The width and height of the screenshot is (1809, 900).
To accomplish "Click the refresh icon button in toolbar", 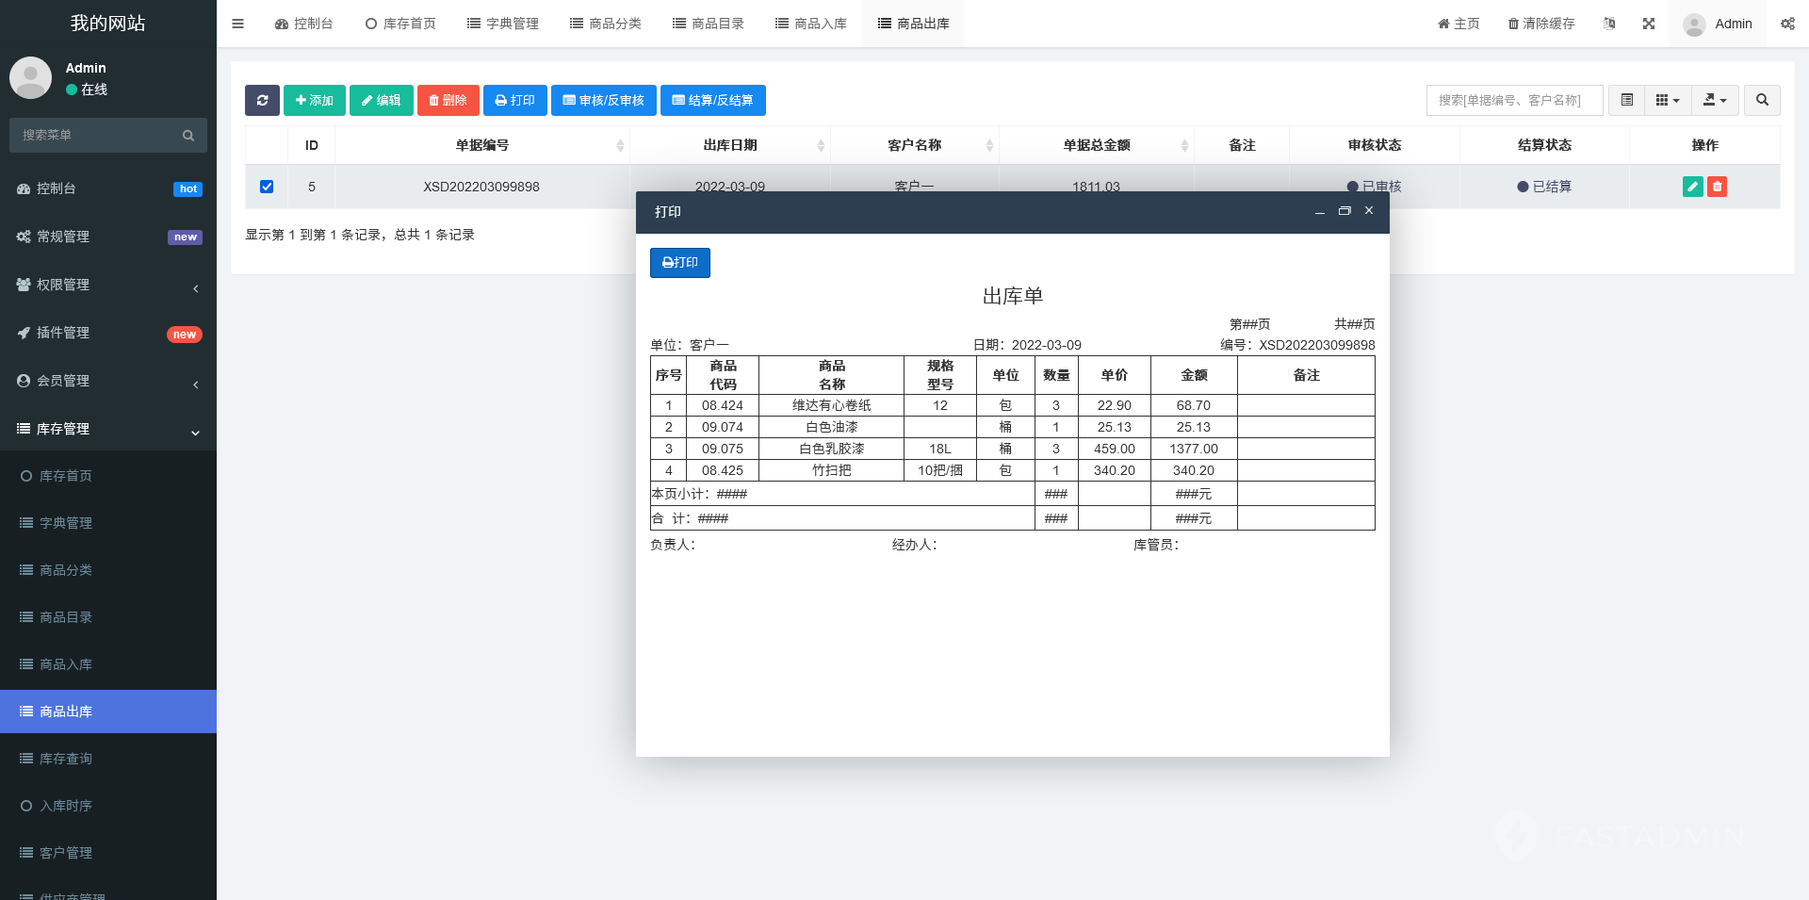I will point(262,100).
